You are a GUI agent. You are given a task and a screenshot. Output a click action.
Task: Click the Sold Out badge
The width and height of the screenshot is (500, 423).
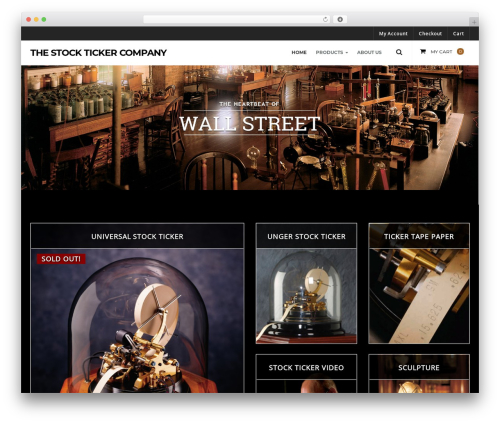pos(61,259)
